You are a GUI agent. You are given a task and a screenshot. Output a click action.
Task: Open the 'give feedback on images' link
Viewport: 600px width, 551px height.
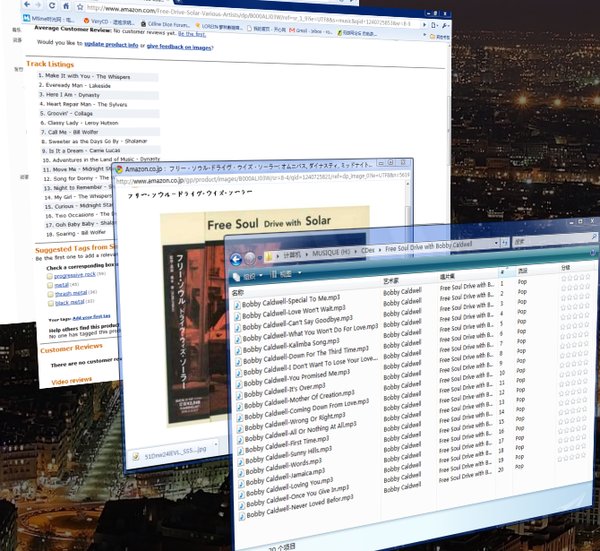pos(179,47)
